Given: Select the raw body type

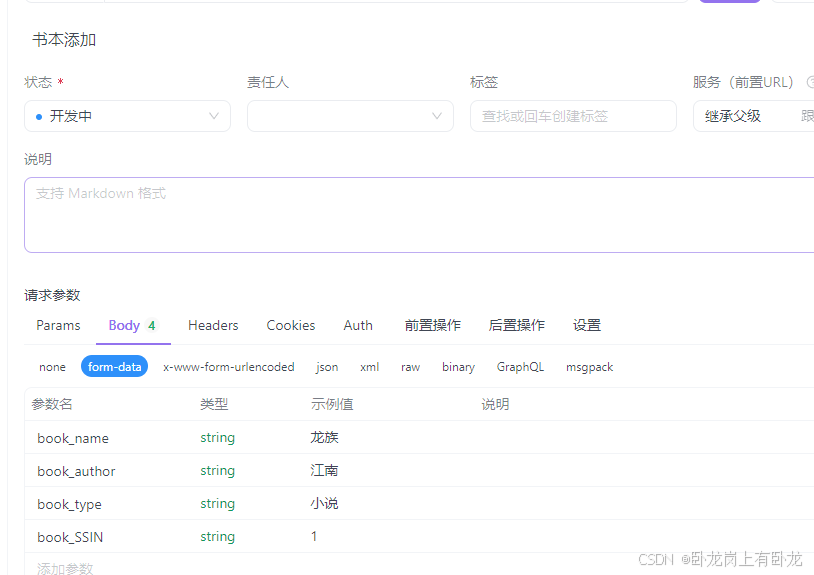Looking at the screenshot, I should 410,367.
